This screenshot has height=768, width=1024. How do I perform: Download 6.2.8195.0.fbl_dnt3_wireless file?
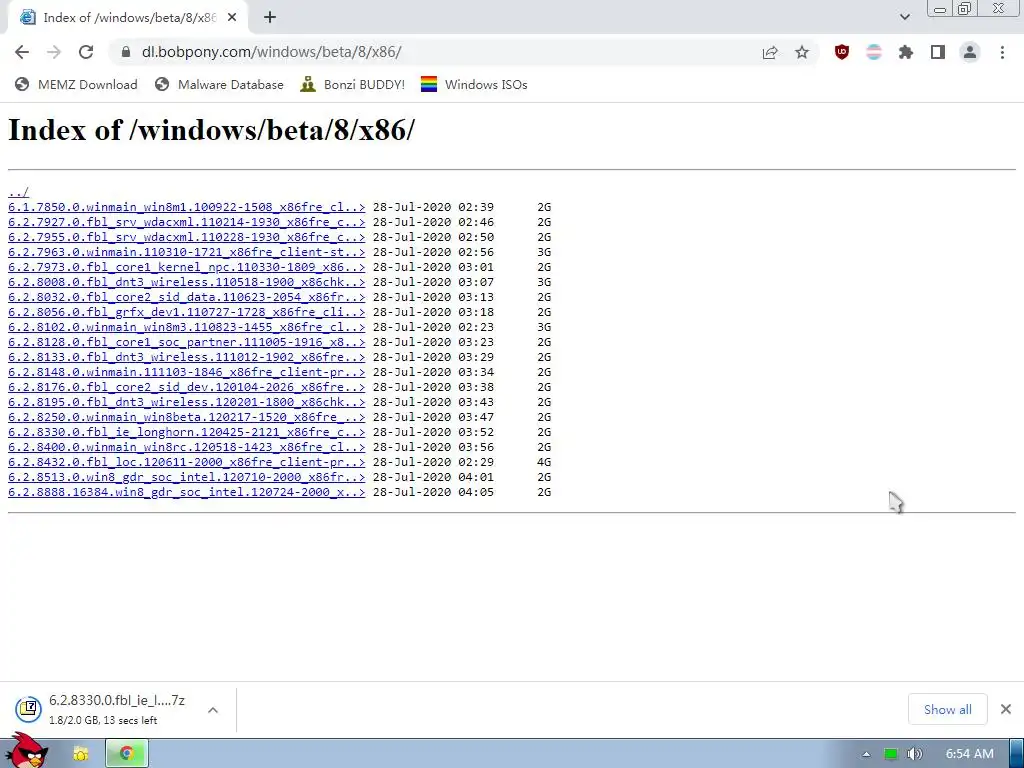pyautogui.click(x=186, y=402)
